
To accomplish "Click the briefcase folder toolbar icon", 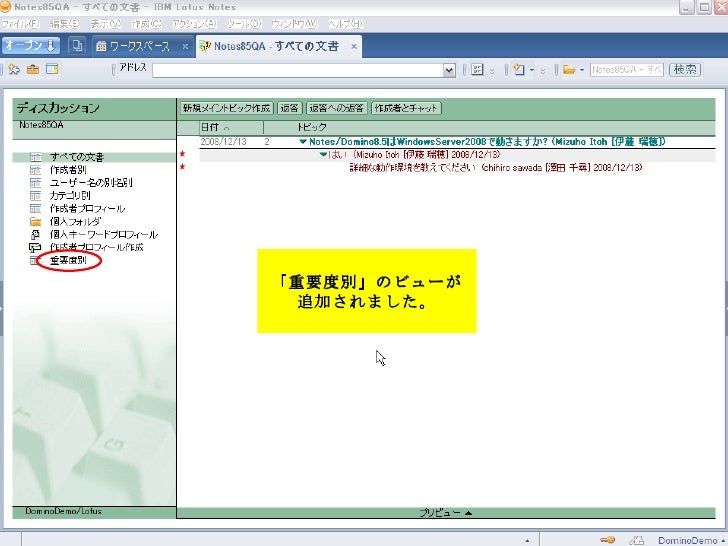I will click(33, 70).
